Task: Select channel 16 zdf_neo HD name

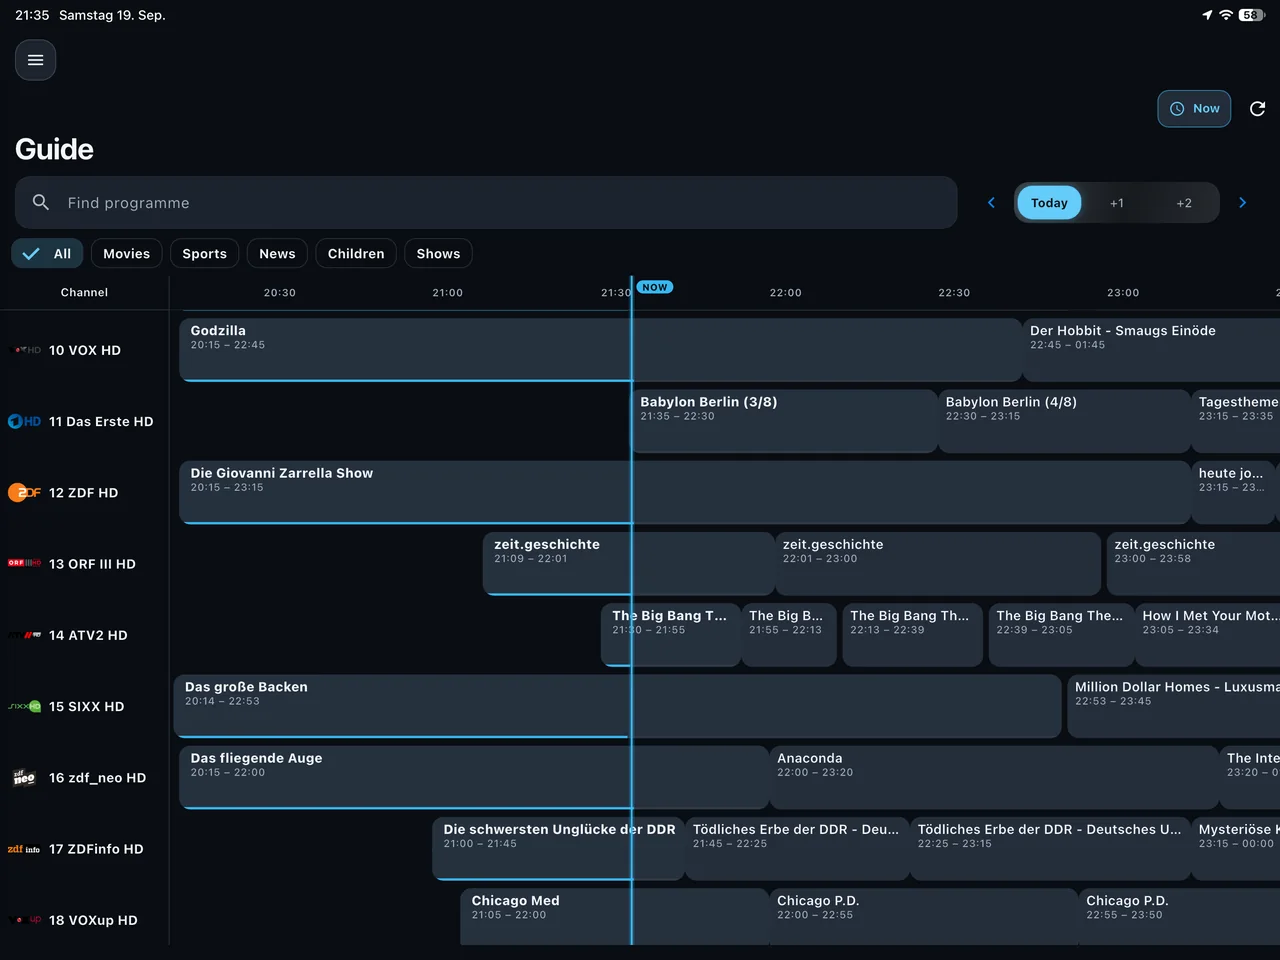Action: point(97,777)
